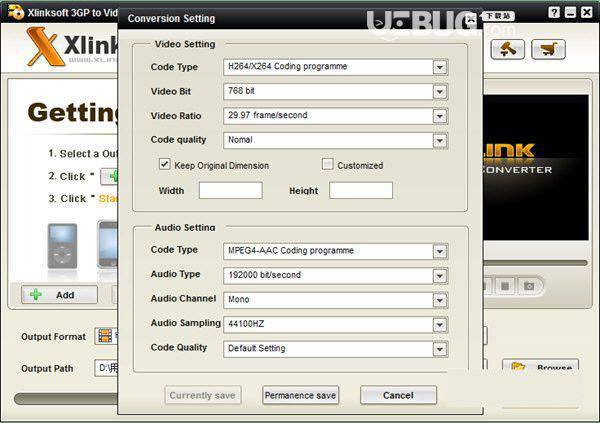This screenshot has height=423, width=600.
Task: Expand the Audio Type bitrate dropdown
Action: (440, 276)
